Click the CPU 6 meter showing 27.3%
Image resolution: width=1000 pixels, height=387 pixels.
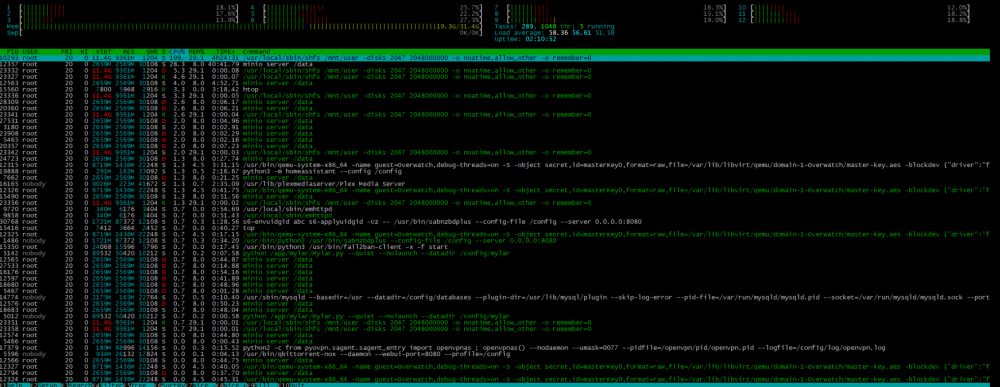pos(366,20)
